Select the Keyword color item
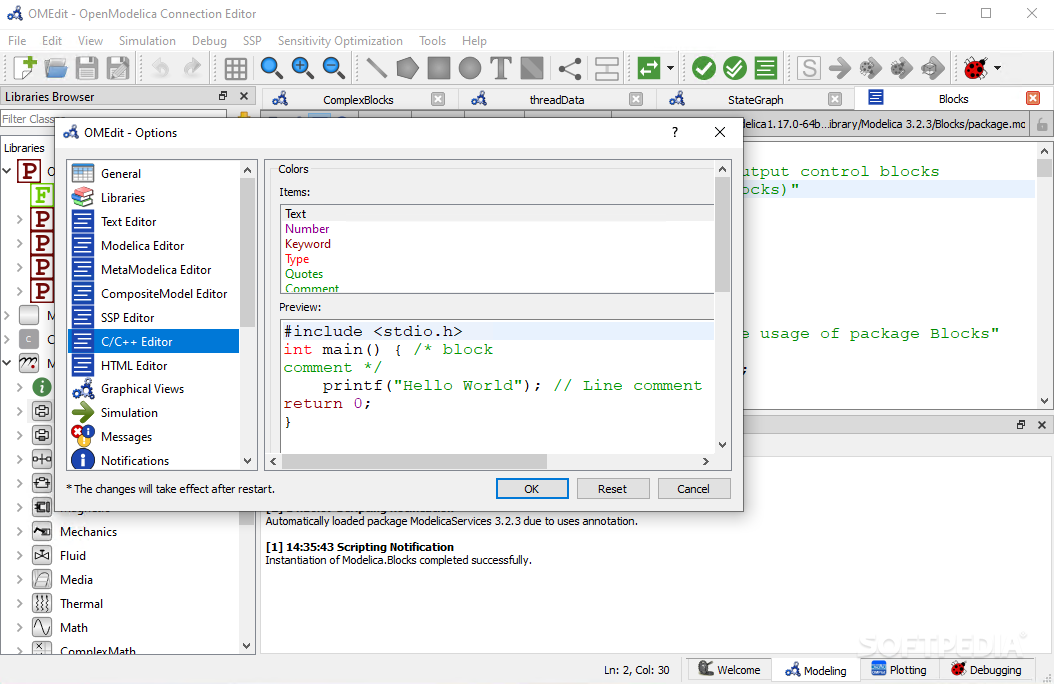Viewport: 1054px width, 684px height. [x=308, y=244]
